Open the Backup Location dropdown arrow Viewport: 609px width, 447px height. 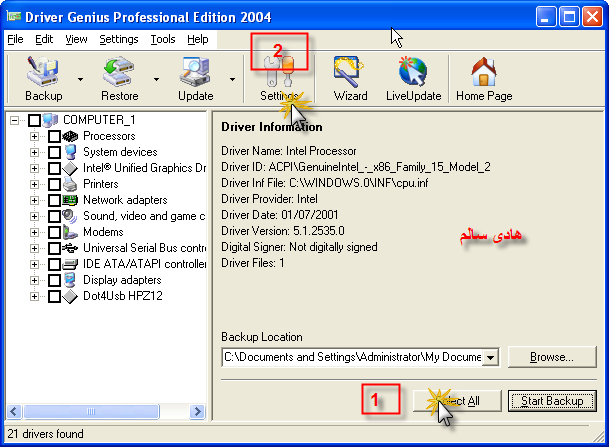(x=491, y=357)
